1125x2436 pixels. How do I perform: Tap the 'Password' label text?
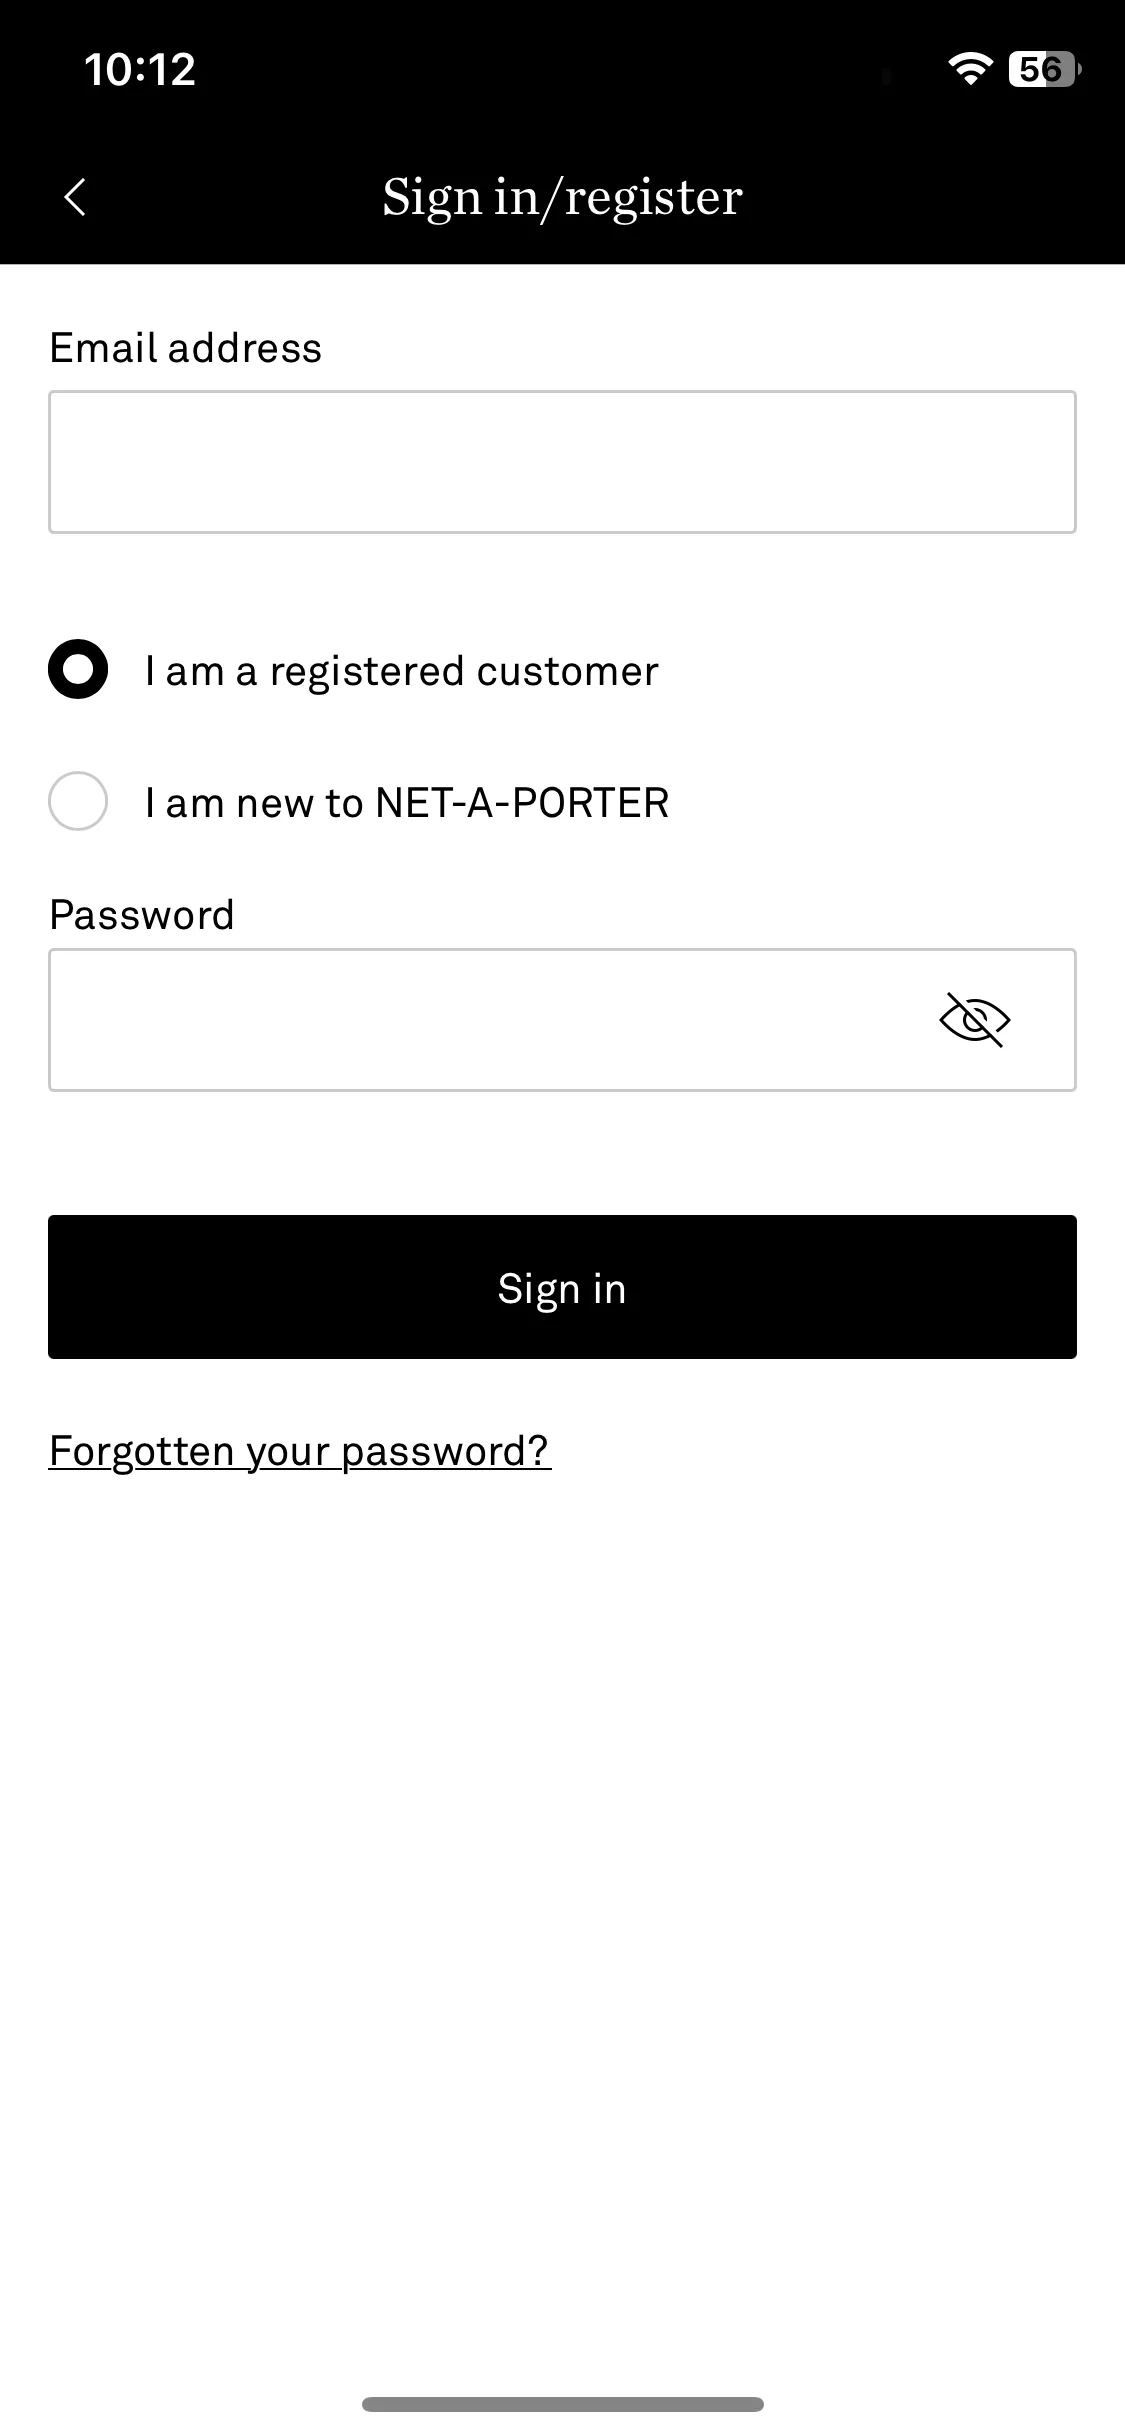click(x=142, y=915)
